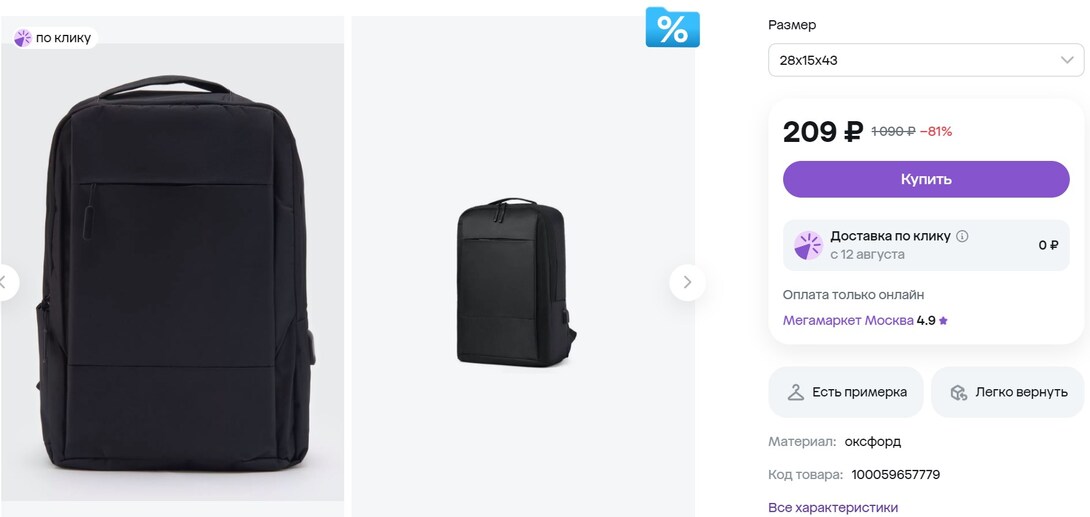Open the "Мегамаркет Москва" seller link
1090x517 pixels.
(x=848, y=321)
